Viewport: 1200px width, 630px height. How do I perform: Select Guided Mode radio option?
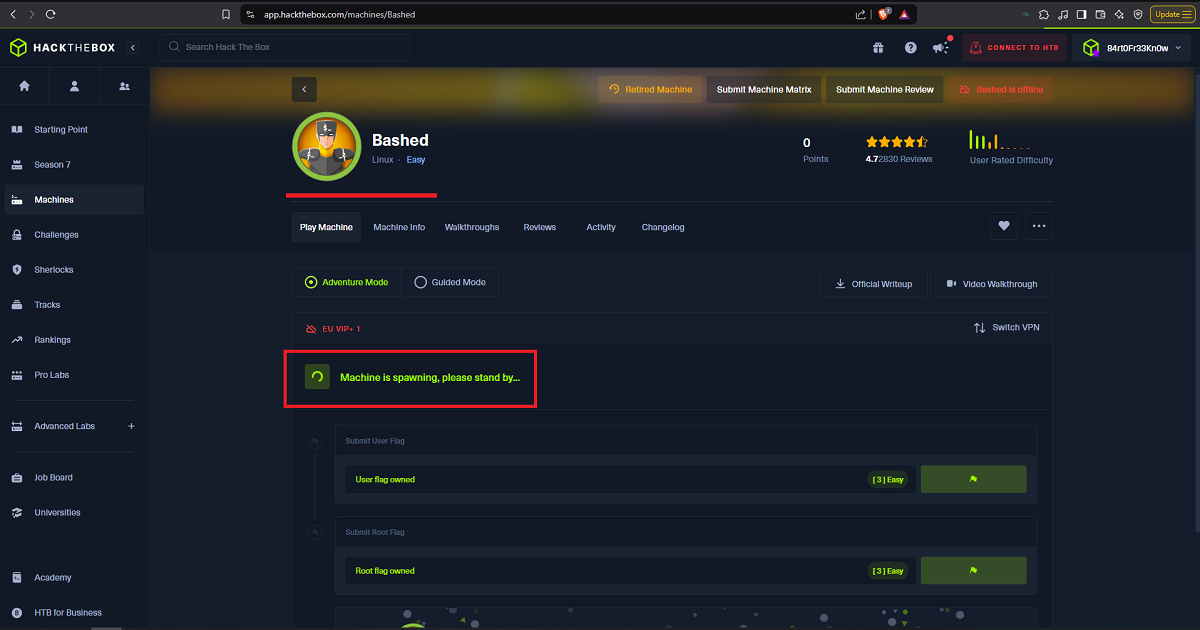(x=450, y=282)
